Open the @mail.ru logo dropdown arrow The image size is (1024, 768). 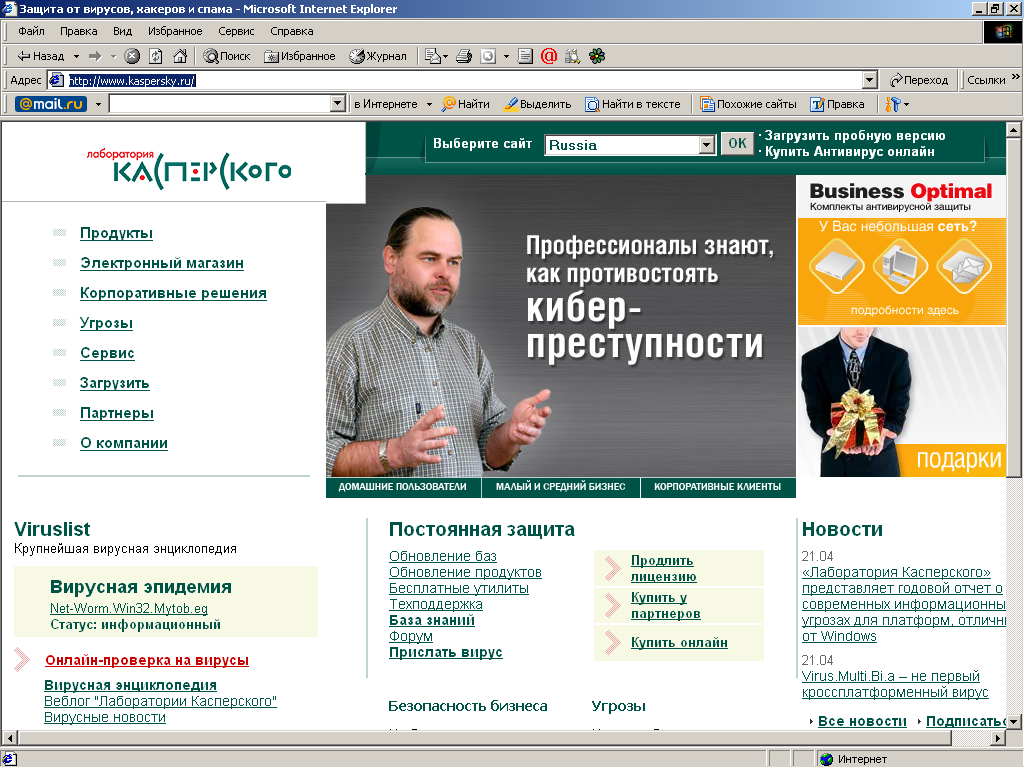click(98, 104)
